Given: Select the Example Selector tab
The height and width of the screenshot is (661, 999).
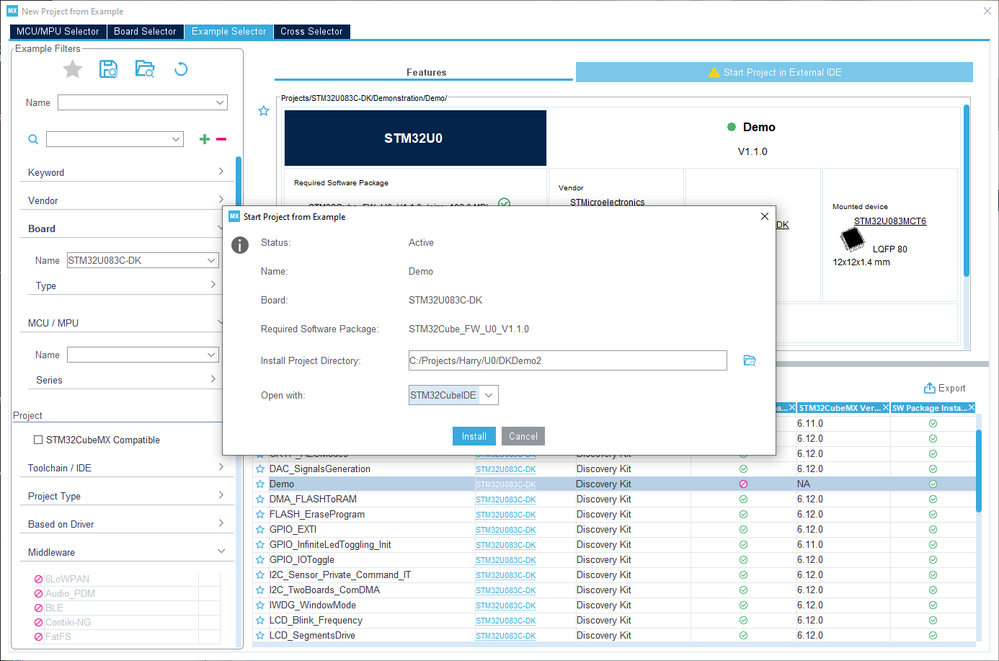Looking at the screenshot, I should click(x=229, y=31).
